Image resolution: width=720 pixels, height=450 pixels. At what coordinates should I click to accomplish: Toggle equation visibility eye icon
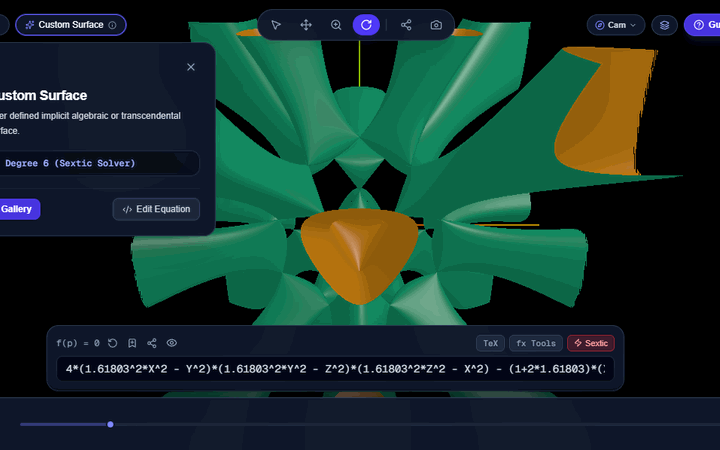tap(172, 343)
